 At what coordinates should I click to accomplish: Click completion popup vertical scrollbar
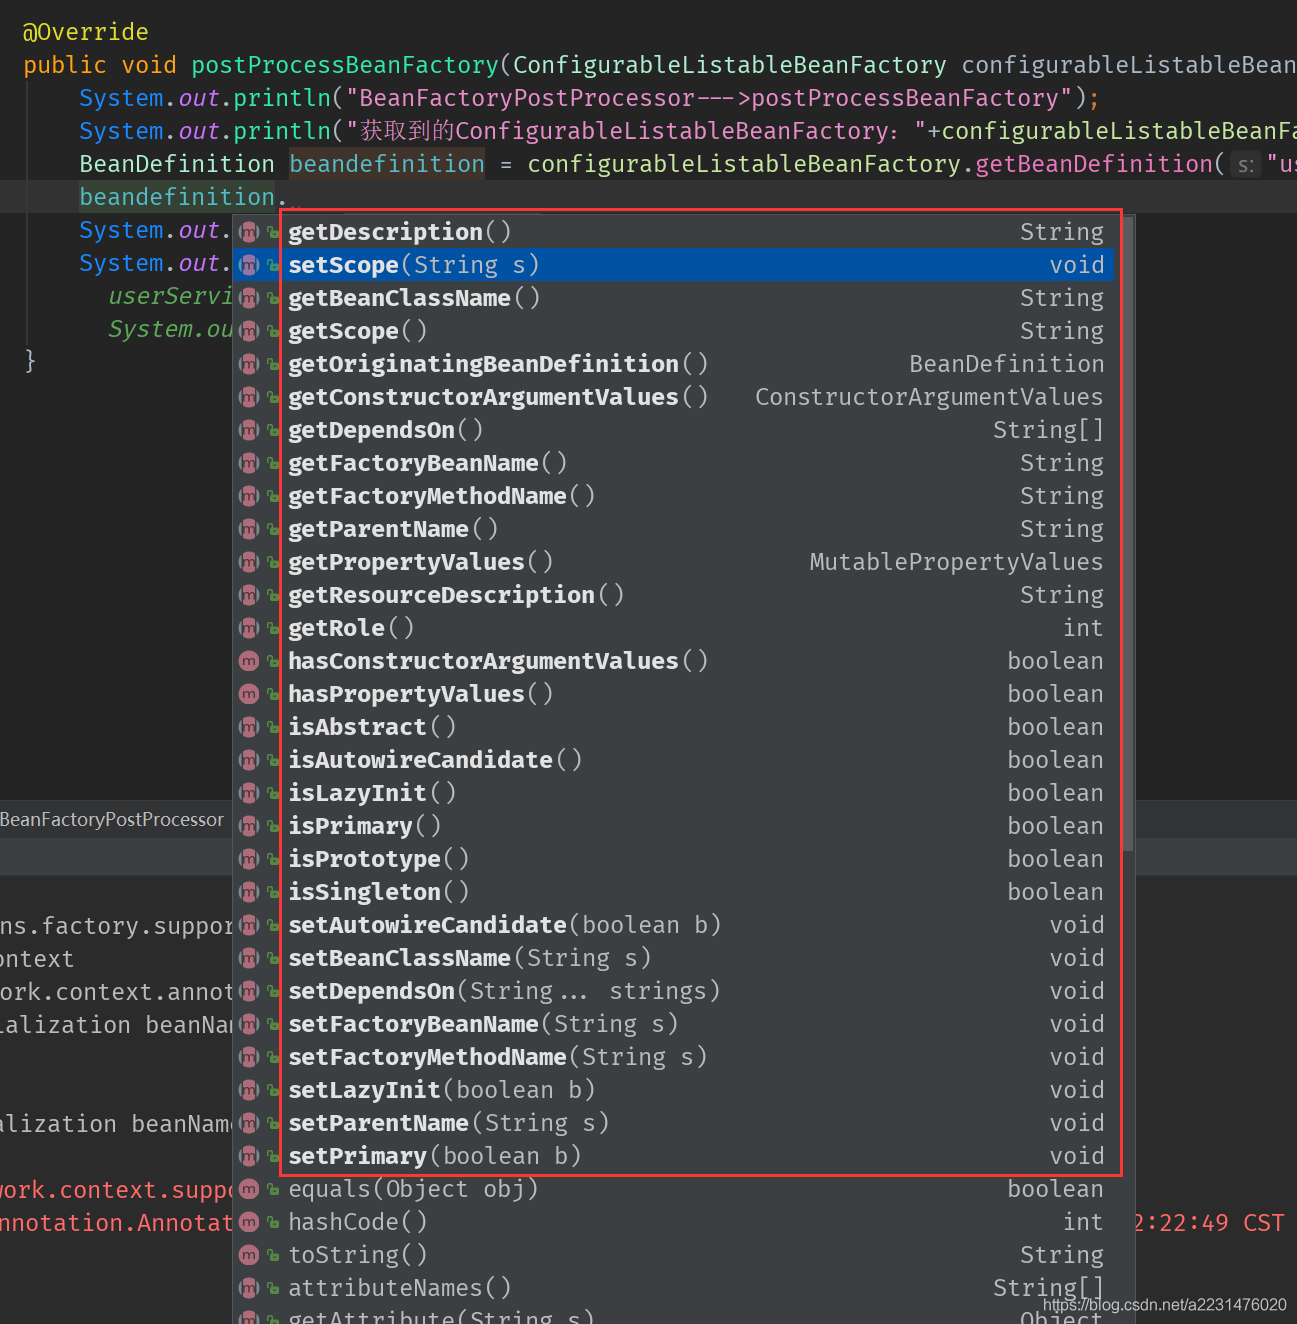(x=1128, y=534)
